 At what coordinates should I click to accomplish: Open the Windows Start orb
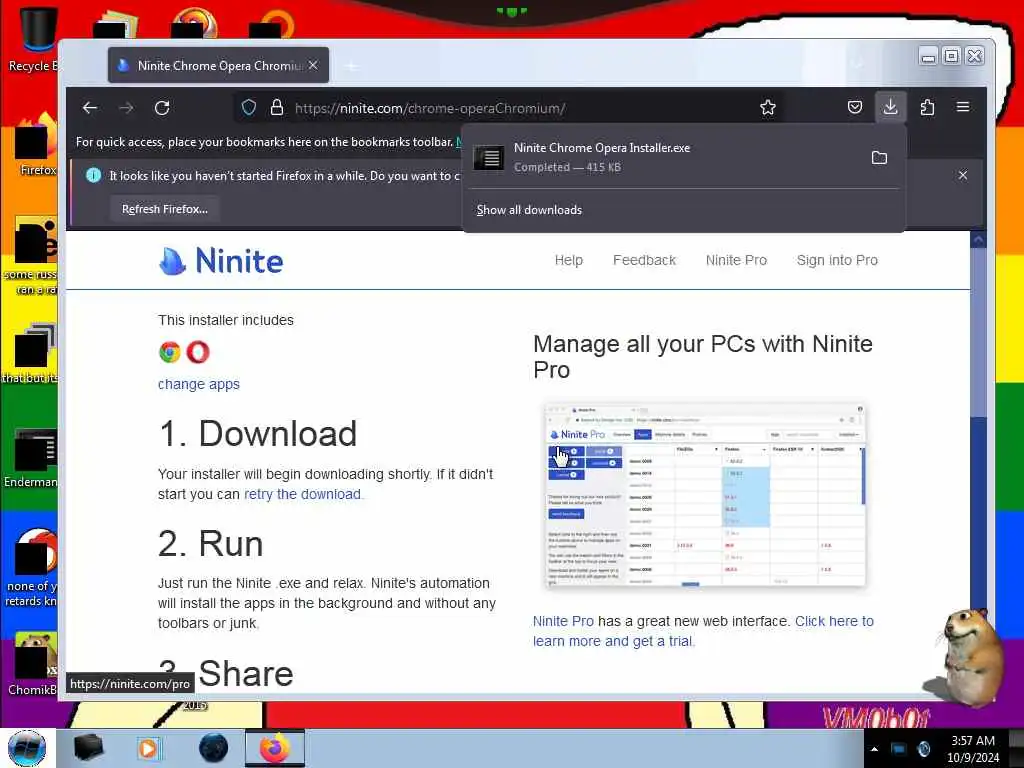[x=27, y=748]
